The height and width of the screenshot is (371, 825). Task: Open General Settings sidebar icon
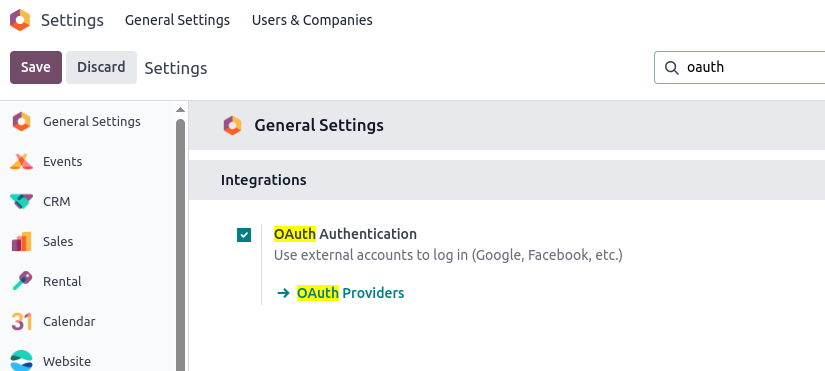[22, 122]
